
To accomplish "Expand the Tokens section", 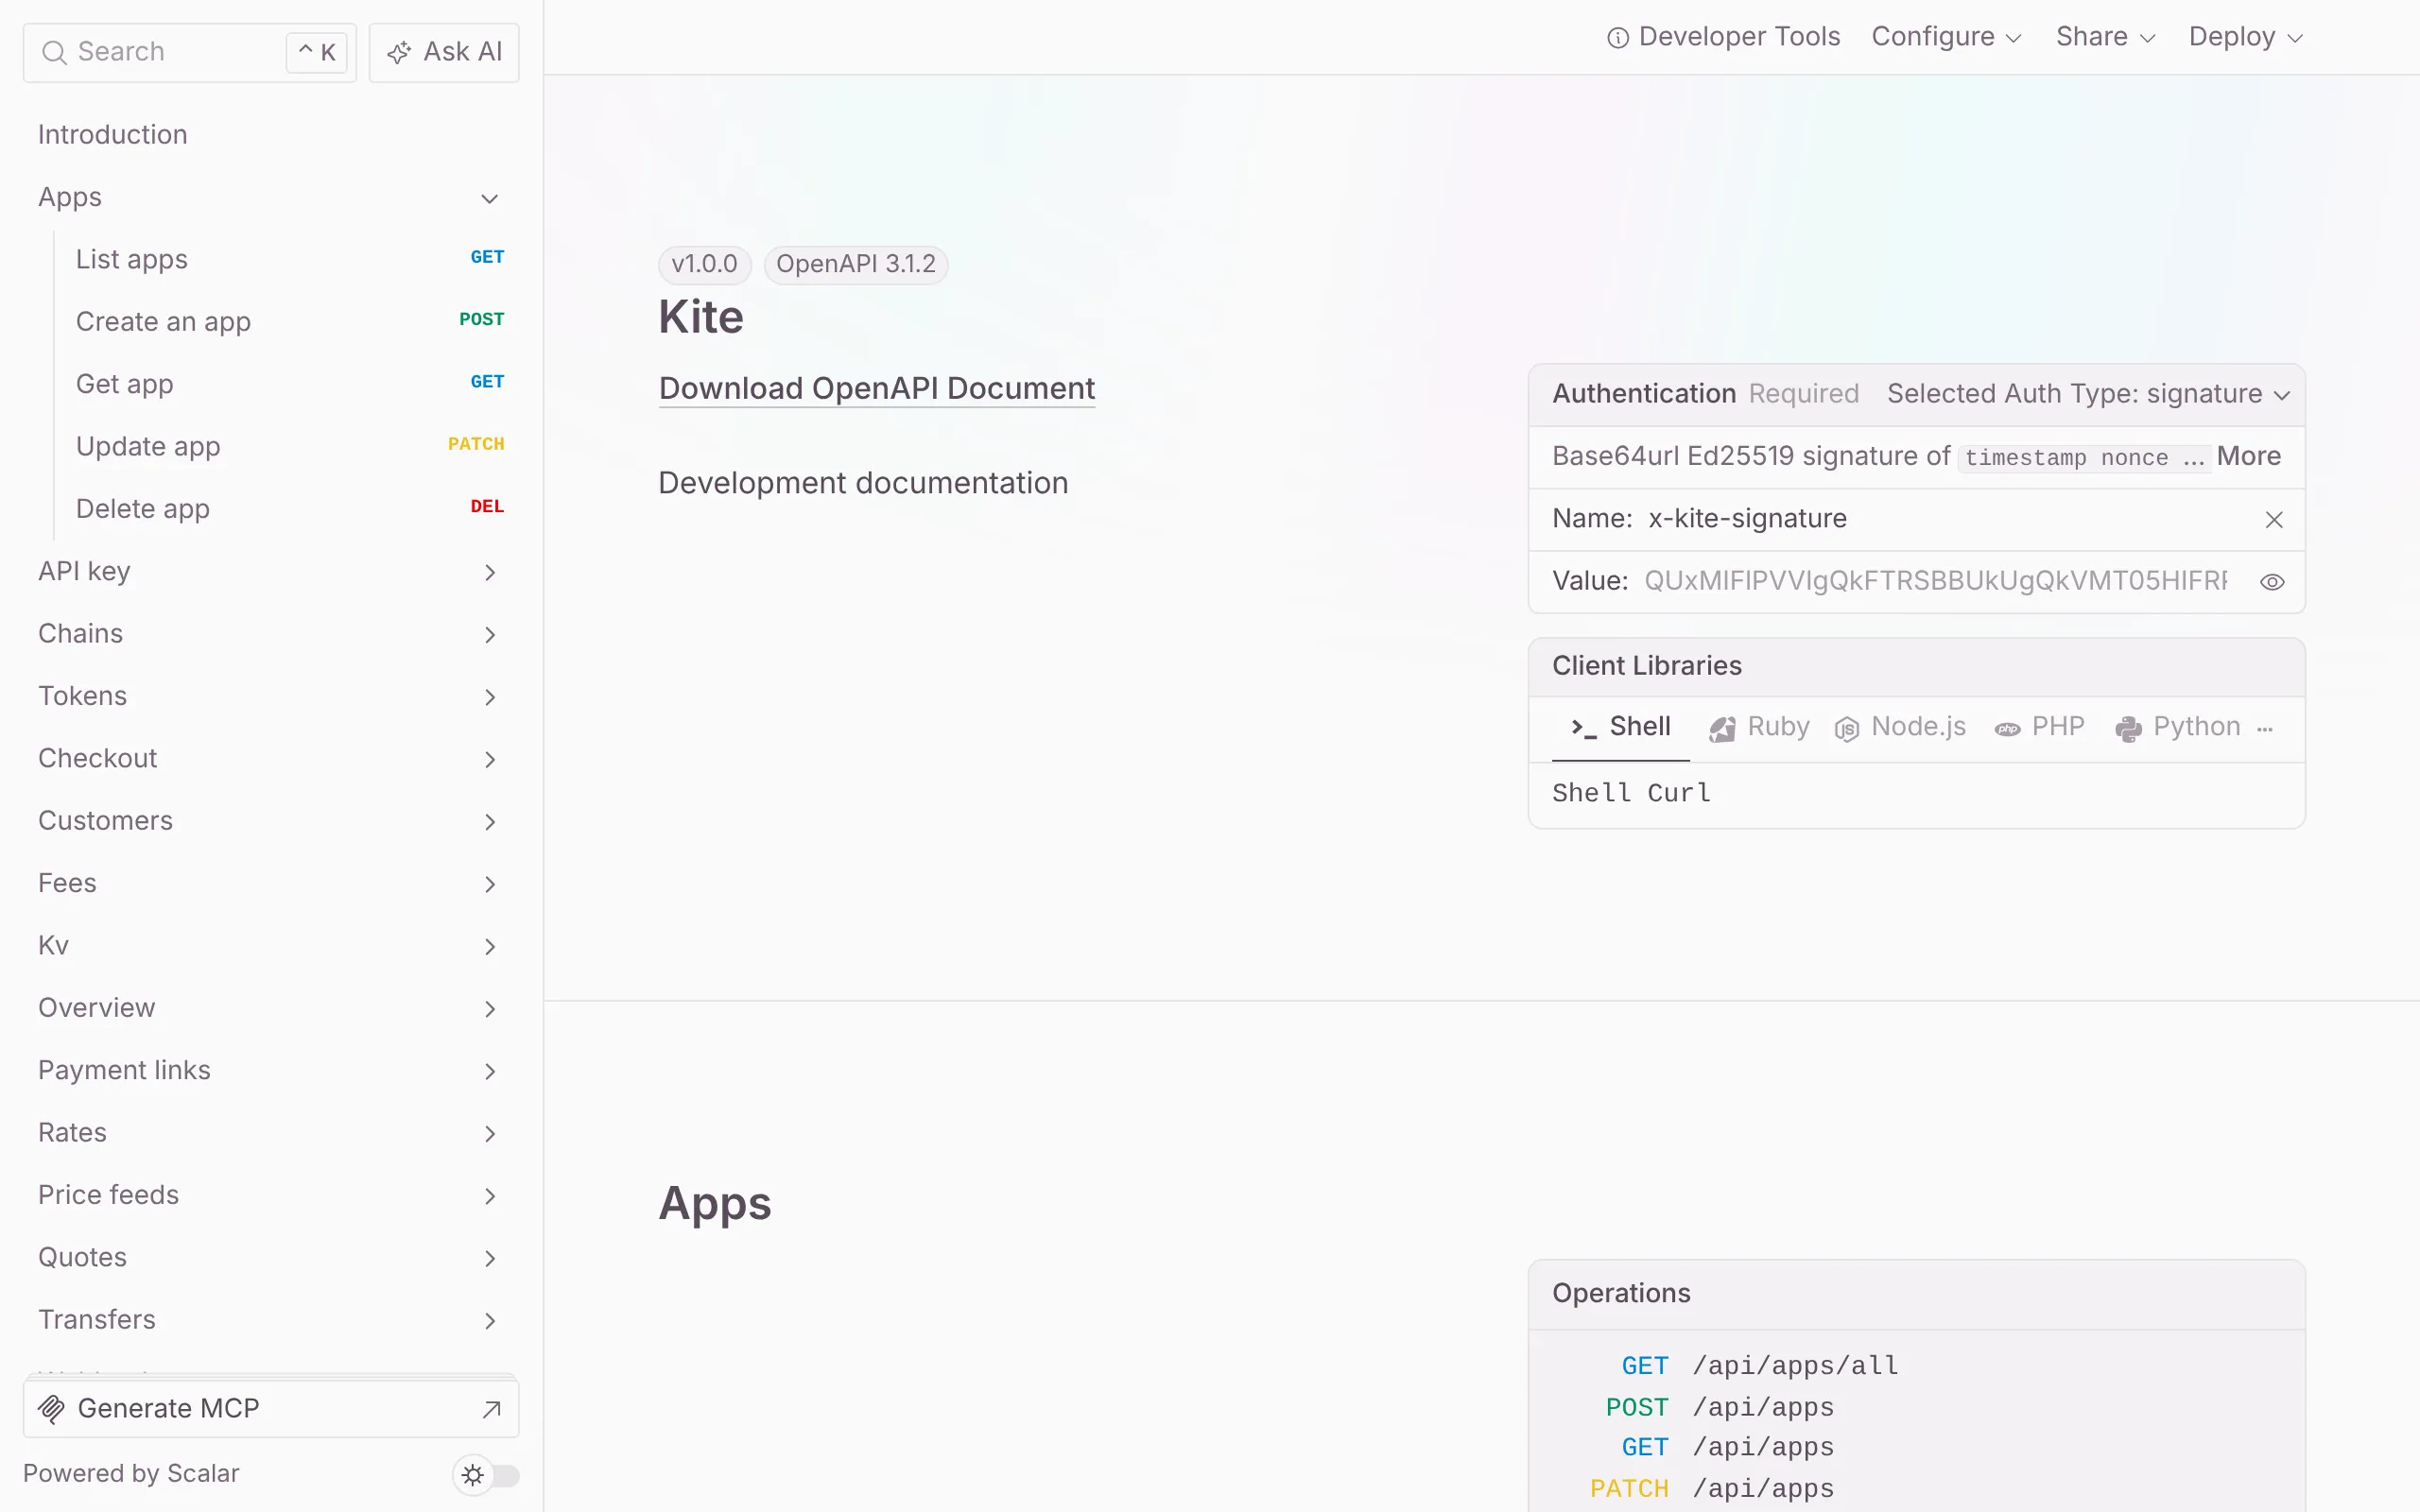I will [490, 697].
